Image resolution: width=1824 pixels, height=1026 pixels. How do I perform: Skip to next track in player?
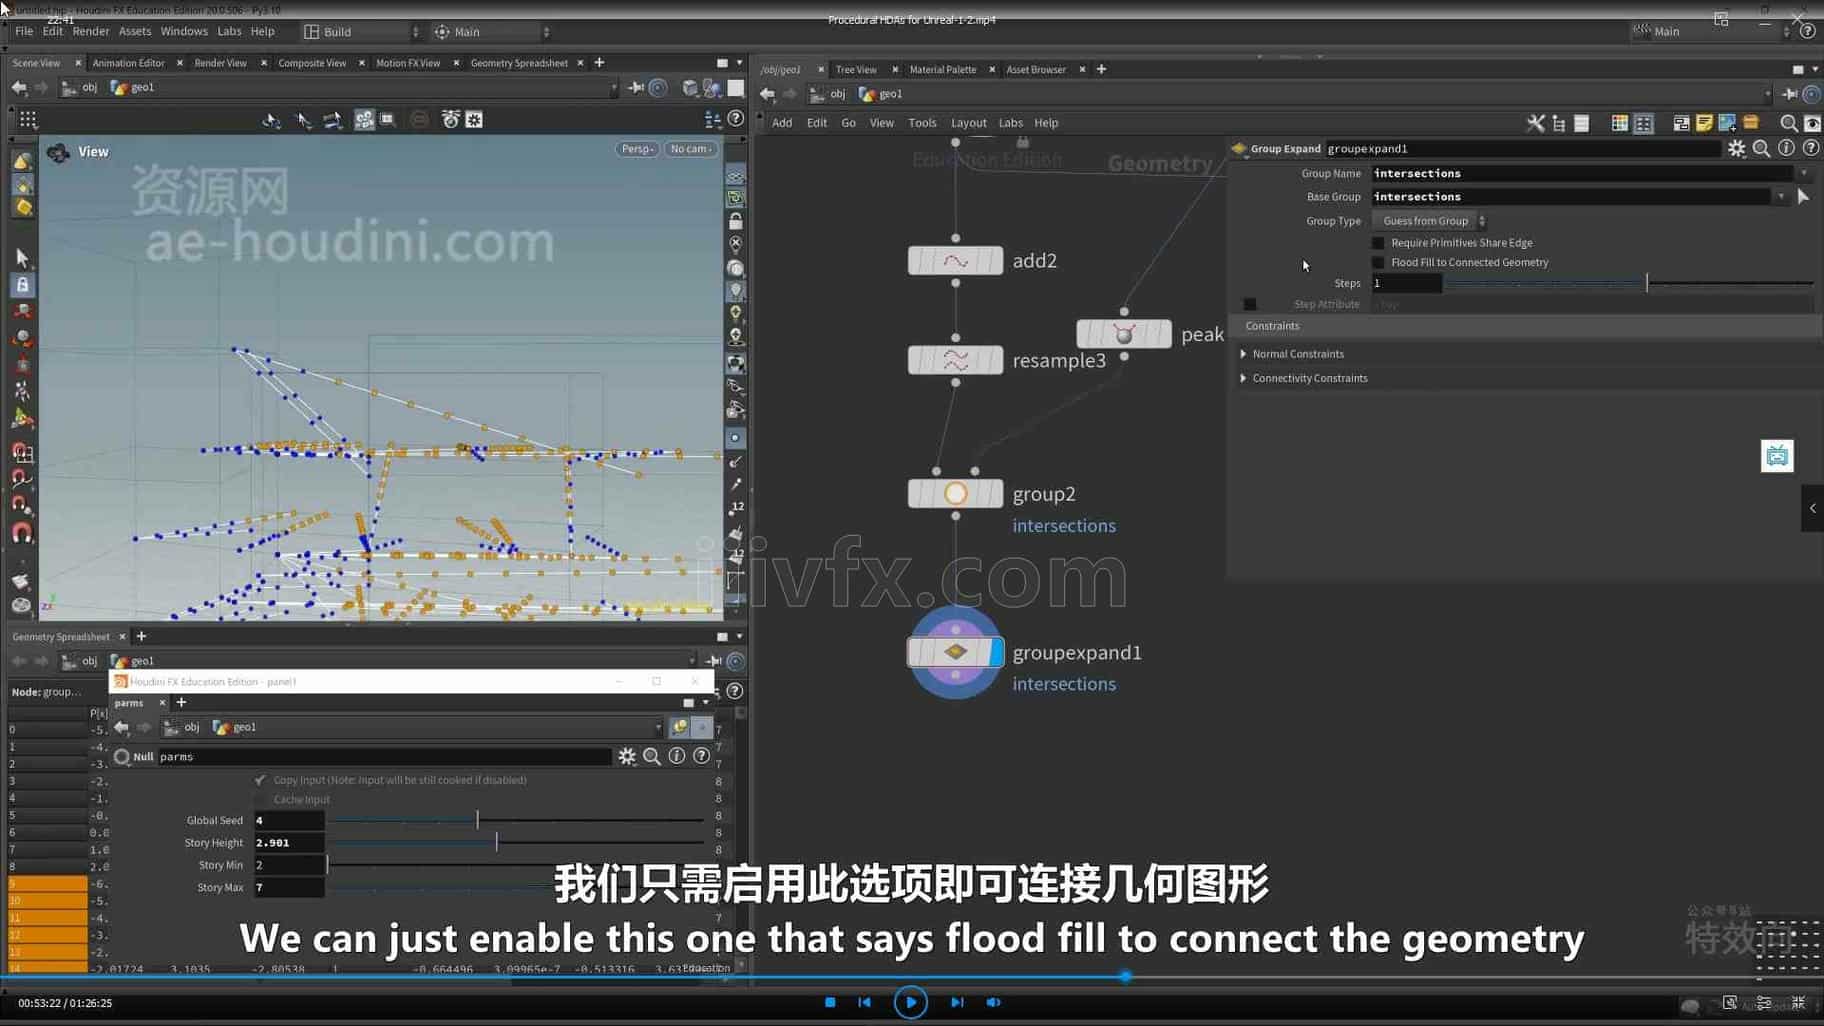tap(957, 1002)
